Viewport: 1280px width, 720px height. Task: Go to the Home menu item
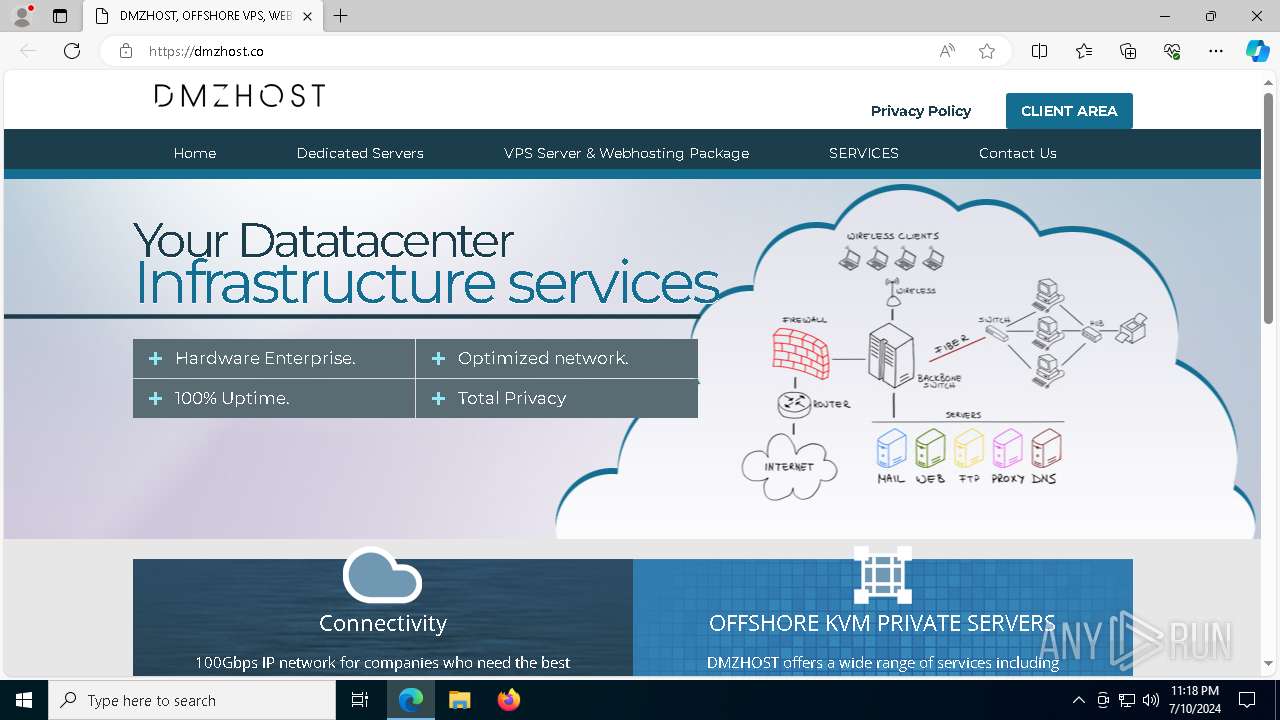[195, 153]
